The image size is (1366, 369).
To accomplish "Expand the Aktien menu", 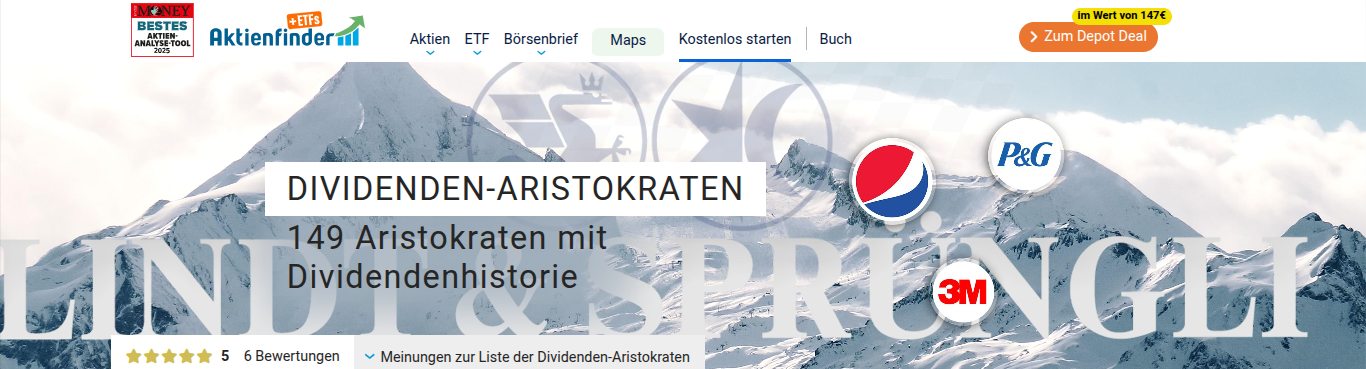I will click(x=430, y=40).
